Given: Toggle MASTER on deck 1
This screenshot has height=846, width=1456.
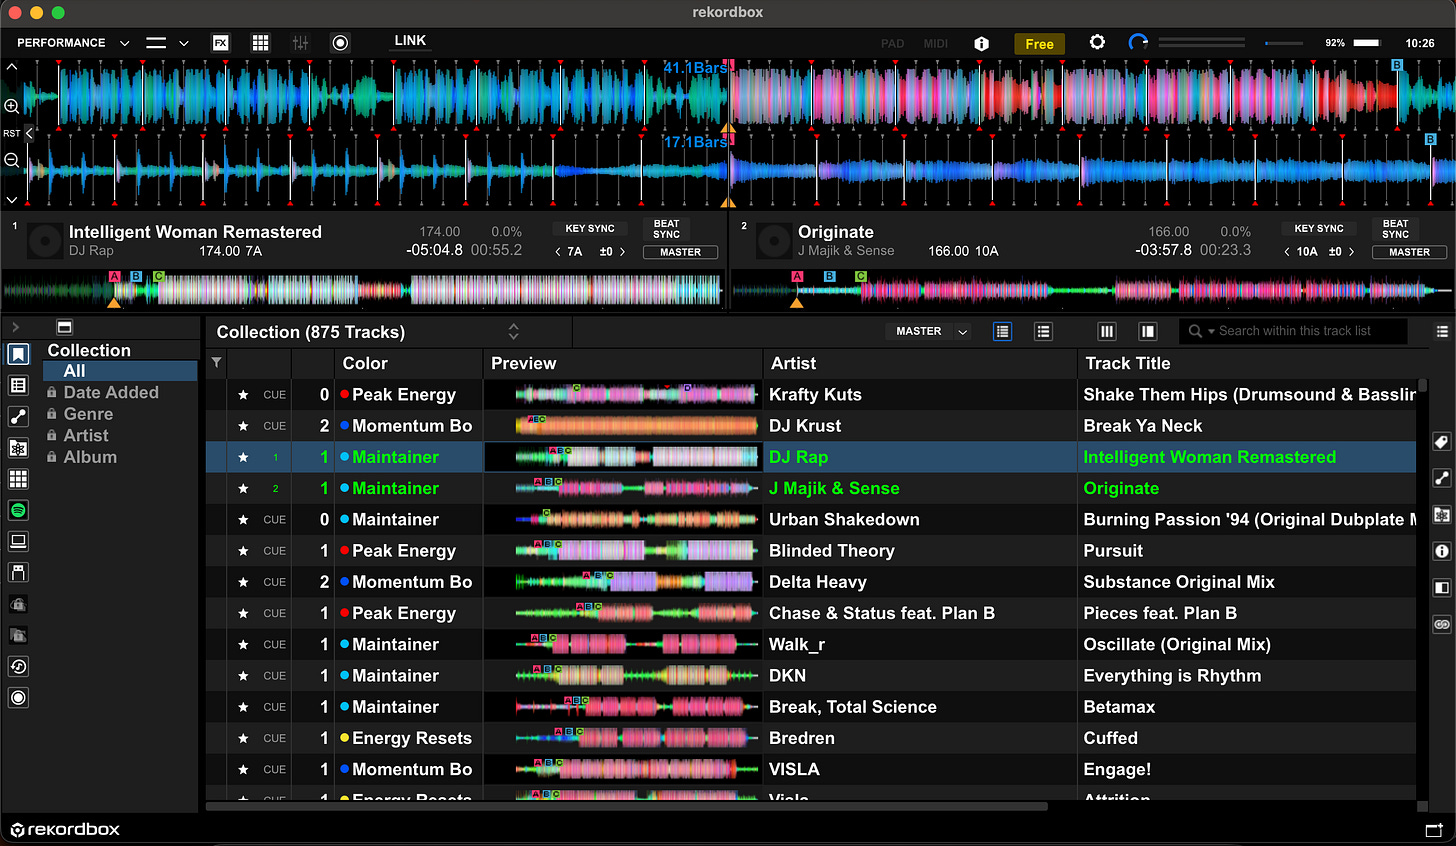Looking at the screenshot, I should pyautogui.click(x=680, y=252).
